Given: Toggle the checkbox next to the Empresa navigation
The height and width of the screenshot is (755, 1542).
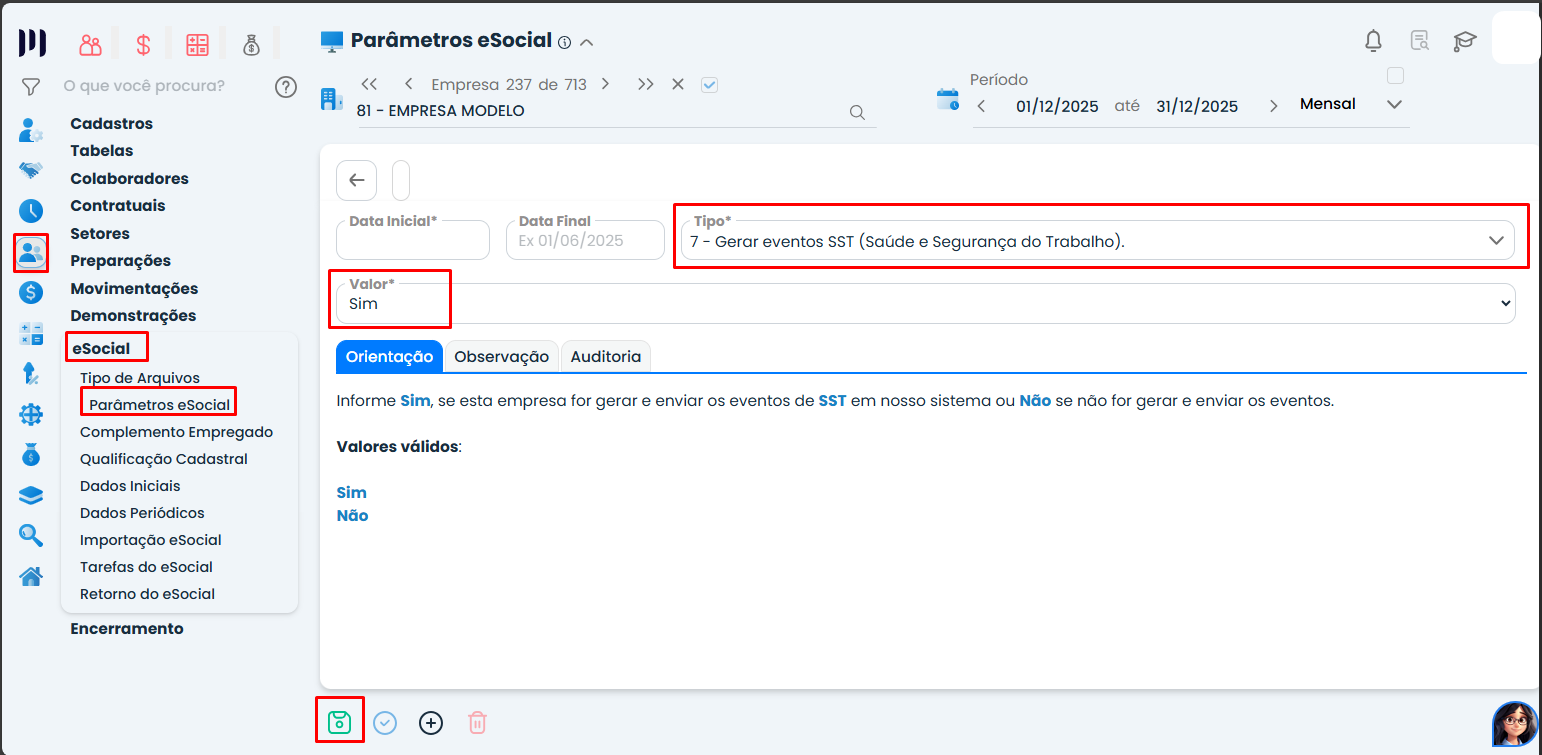Looking at the screenshot, I should 710,85.
